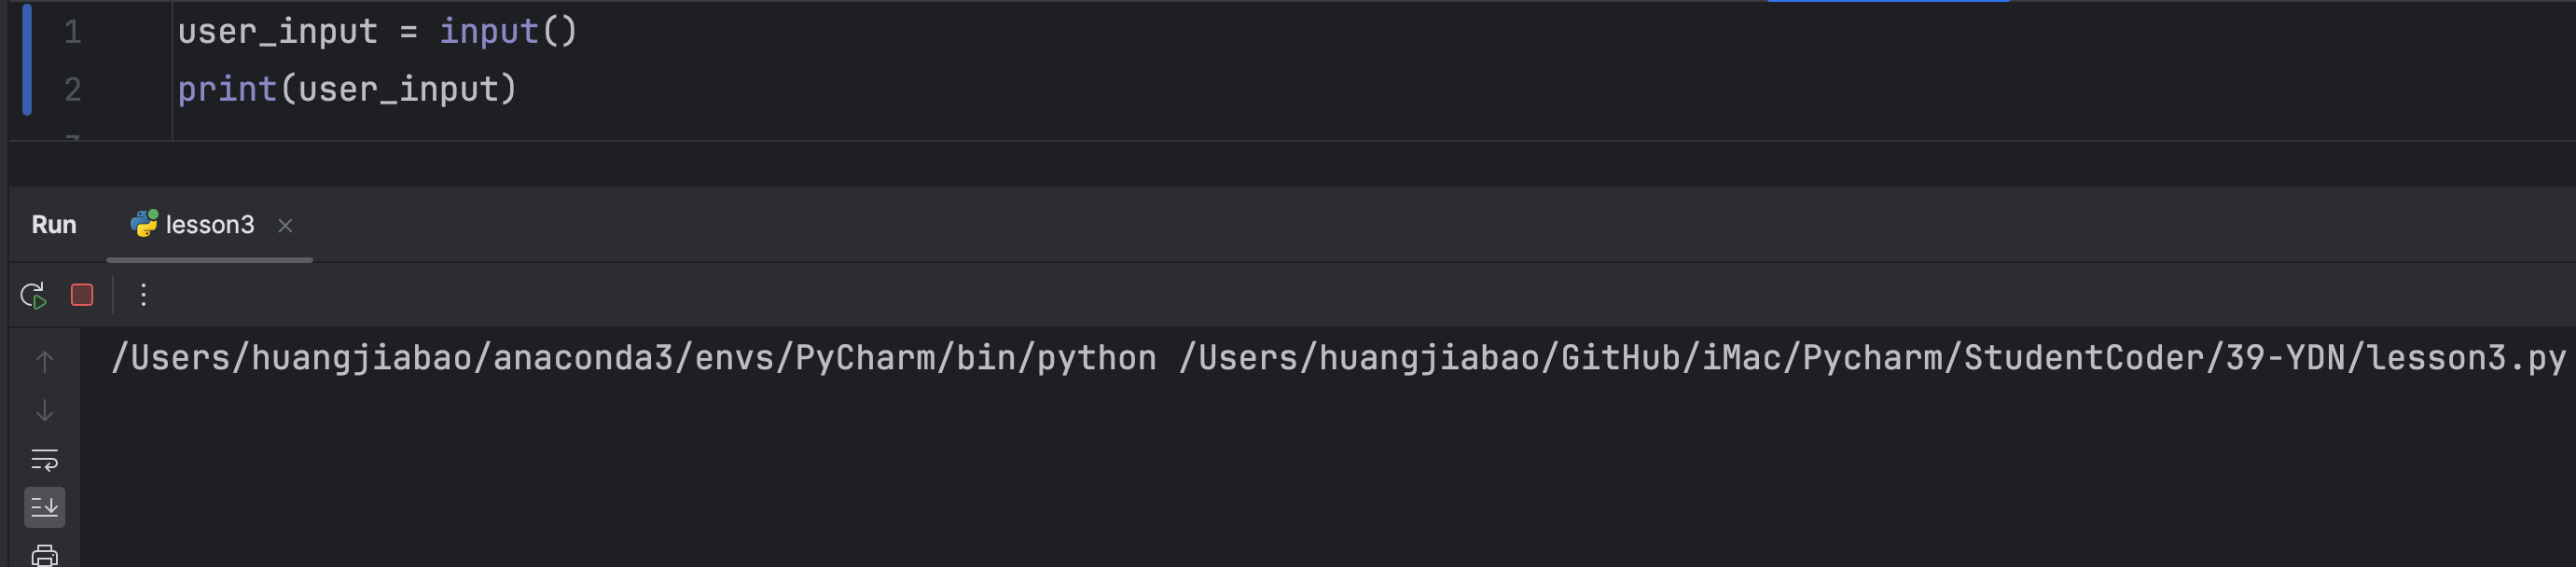Screen dimensions: 2576x567
Task: Click blue change marker beside line 1
Action: (27, 59)
